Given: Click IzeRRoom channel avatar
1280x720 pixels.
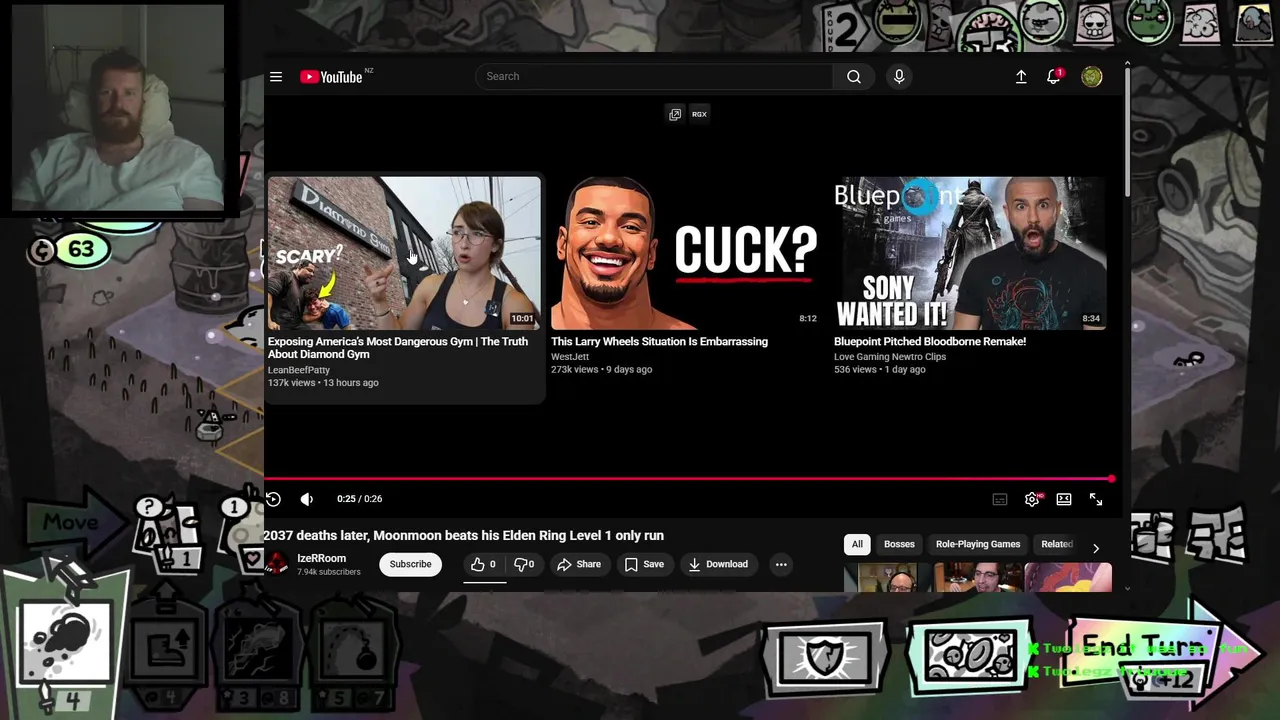Looking at the screenshot, I should (x=277, y=564).
